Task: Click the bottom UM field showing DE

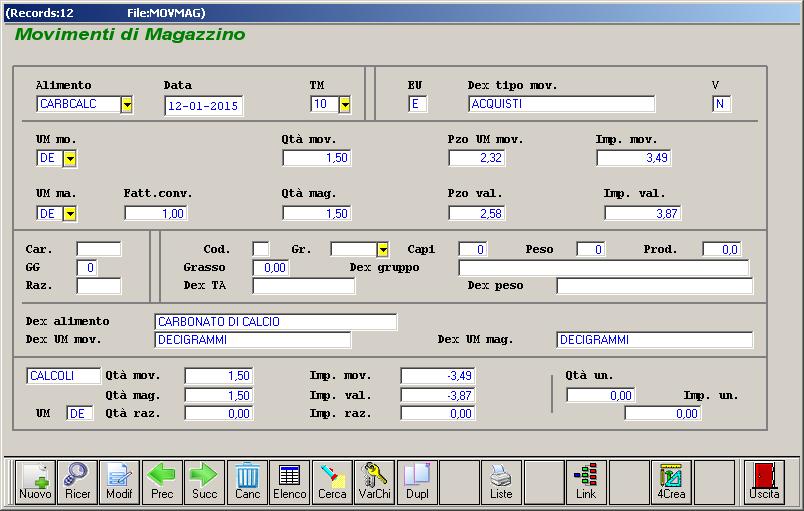Action: [80, 414]
